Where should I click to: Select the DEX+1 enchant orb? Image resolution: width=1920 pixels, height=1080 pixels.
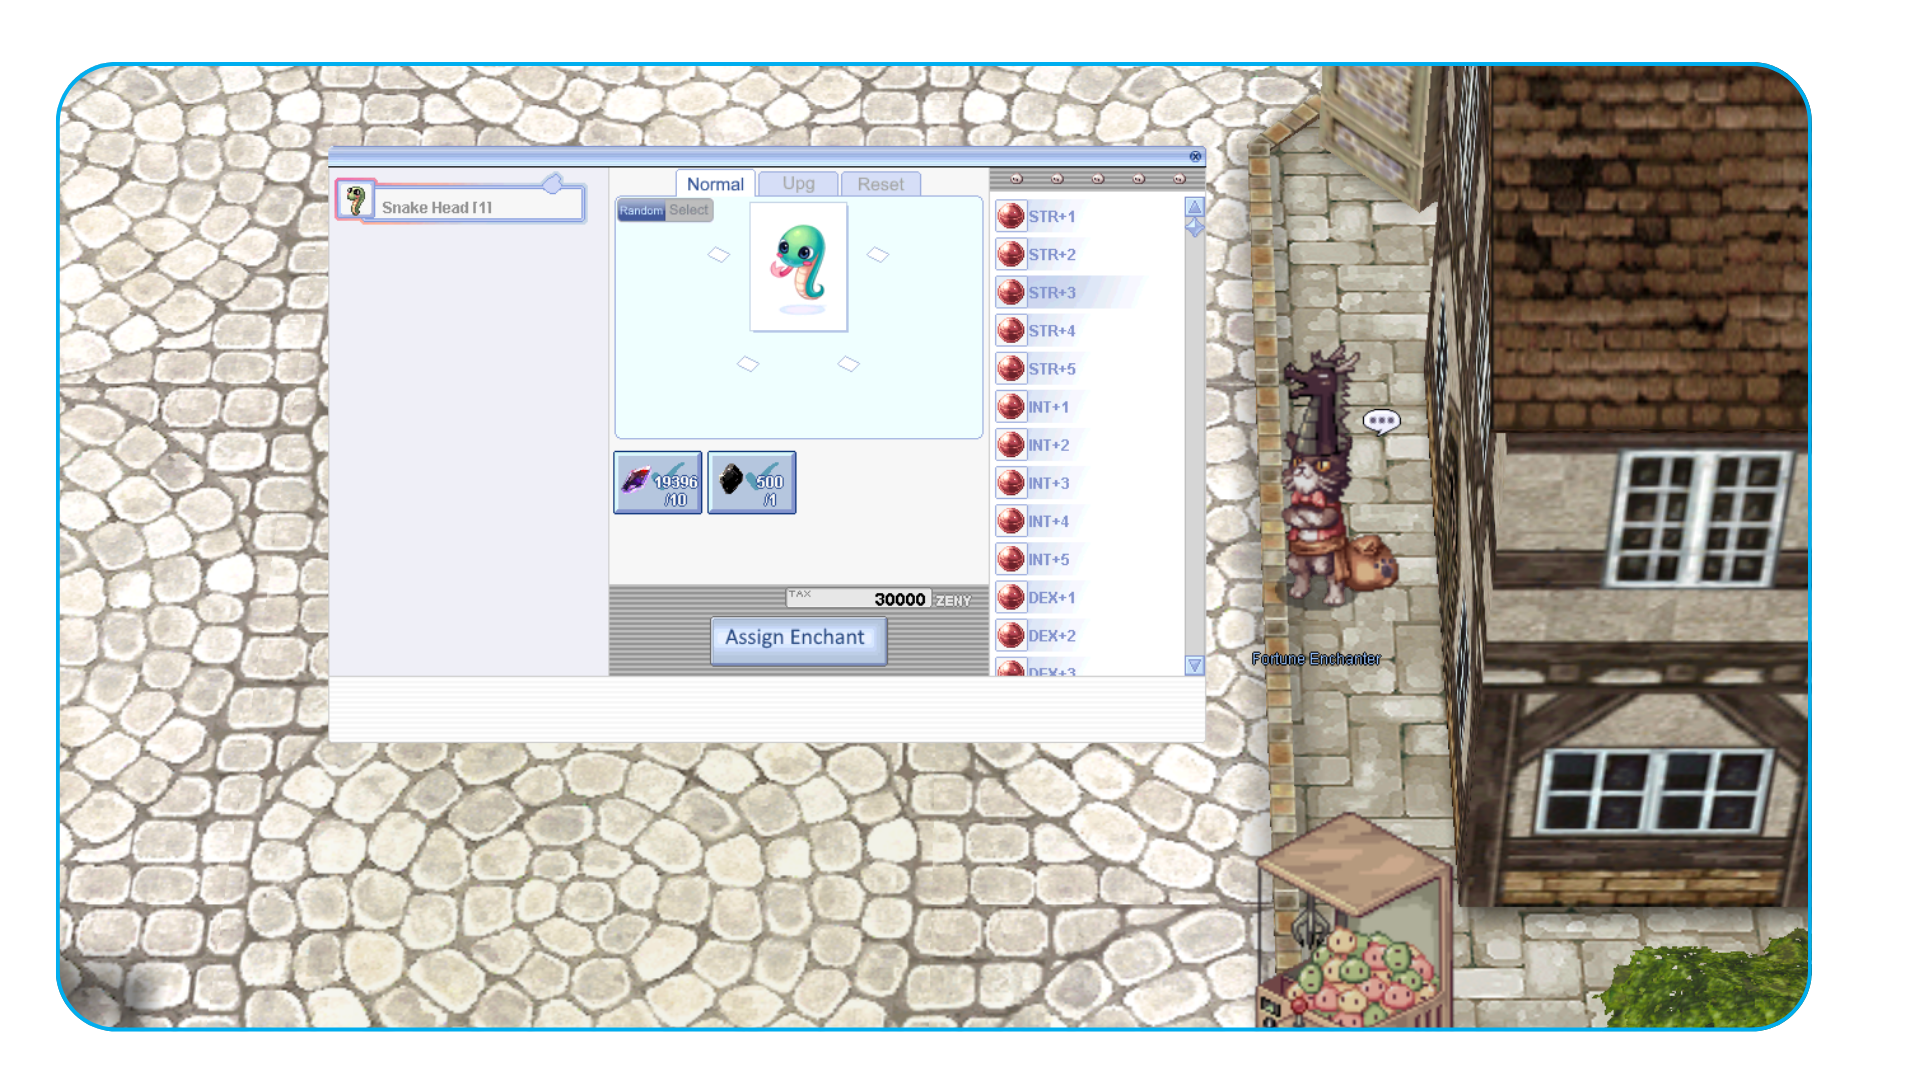(x=1011, y=597)
